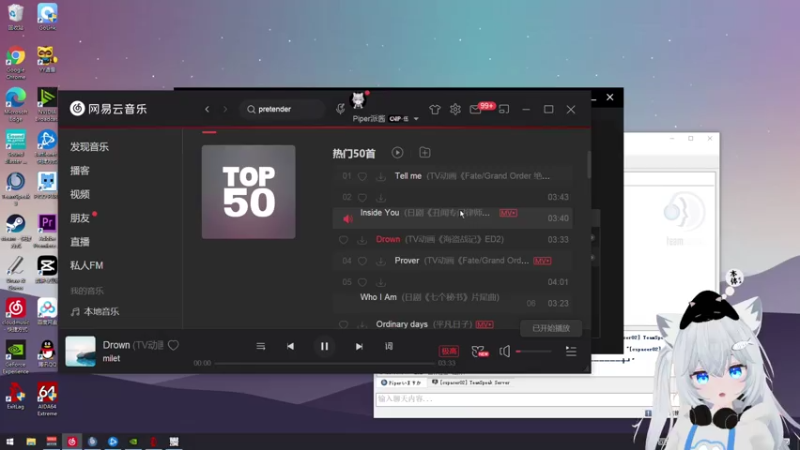Open the user avatar profile
Viewport: 800px width, 450px height.
[359, 100]
